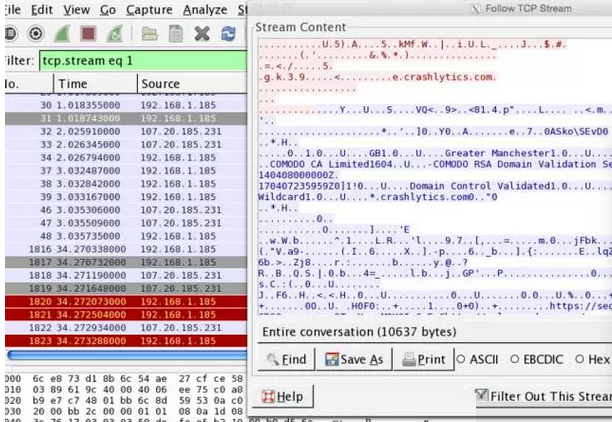Click the packet list horizontal scrollbar
612x422 pixels.
127,355
